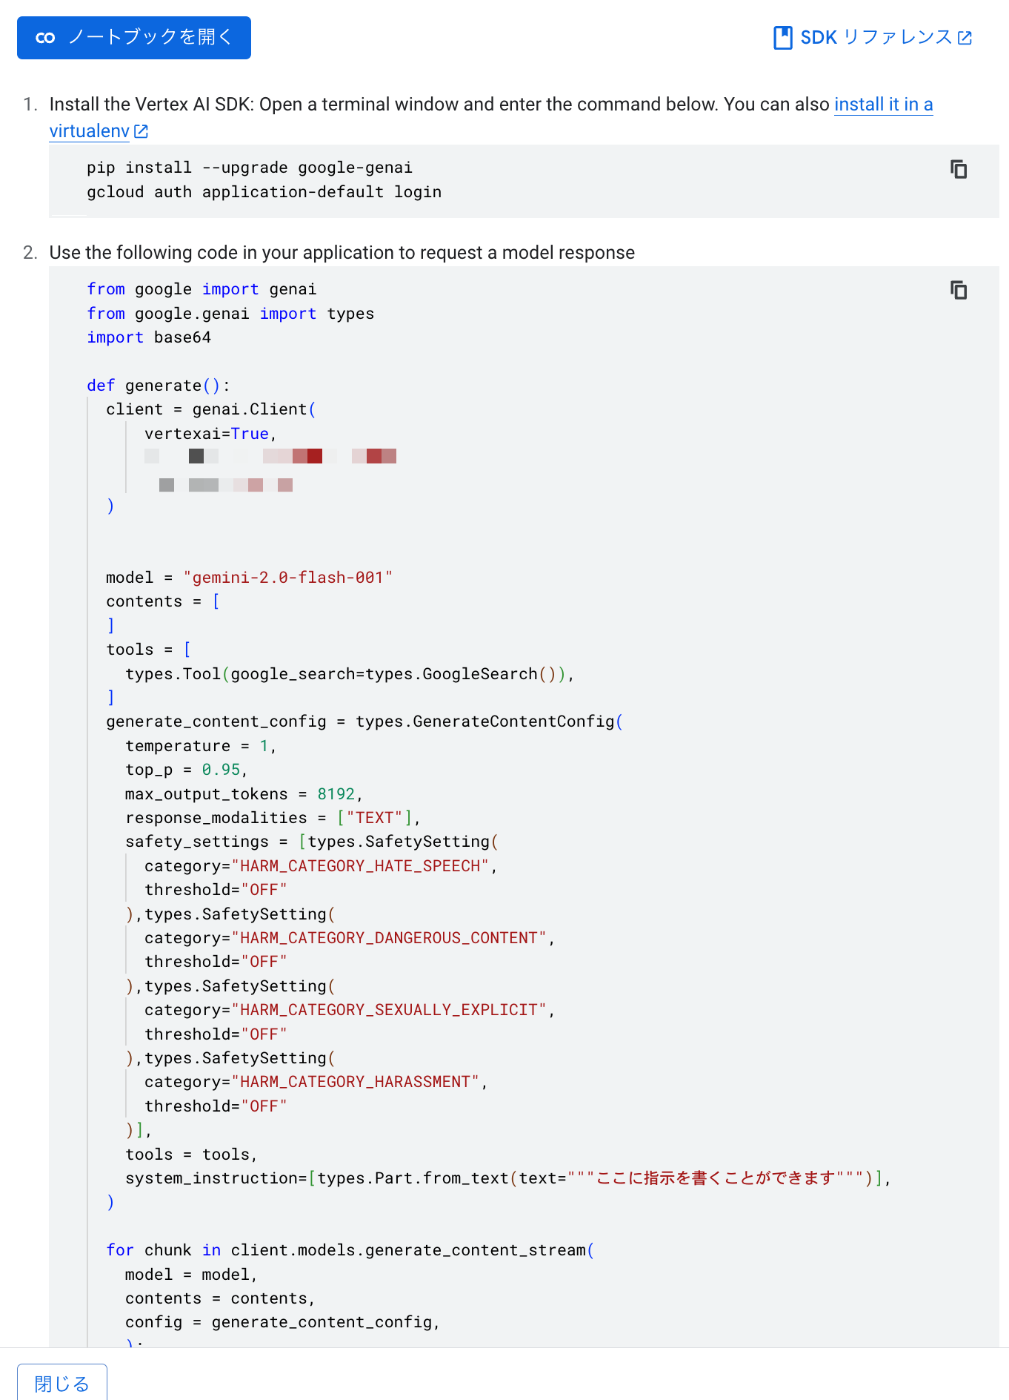Viewport: 1009px width, 1400px height.
Task: Click external-link icon after SDK リファレンス
Action: pos(965,38)
